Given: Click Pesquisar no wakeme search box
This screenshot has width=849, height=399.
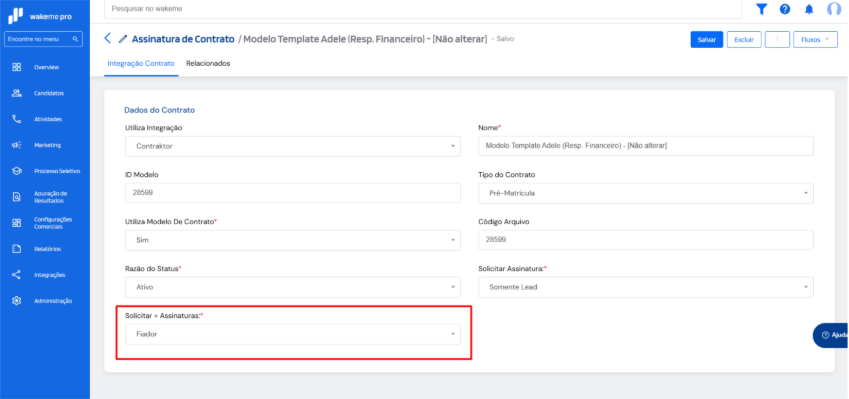Looking at the screenshot, I should click(x=423, y=9).
